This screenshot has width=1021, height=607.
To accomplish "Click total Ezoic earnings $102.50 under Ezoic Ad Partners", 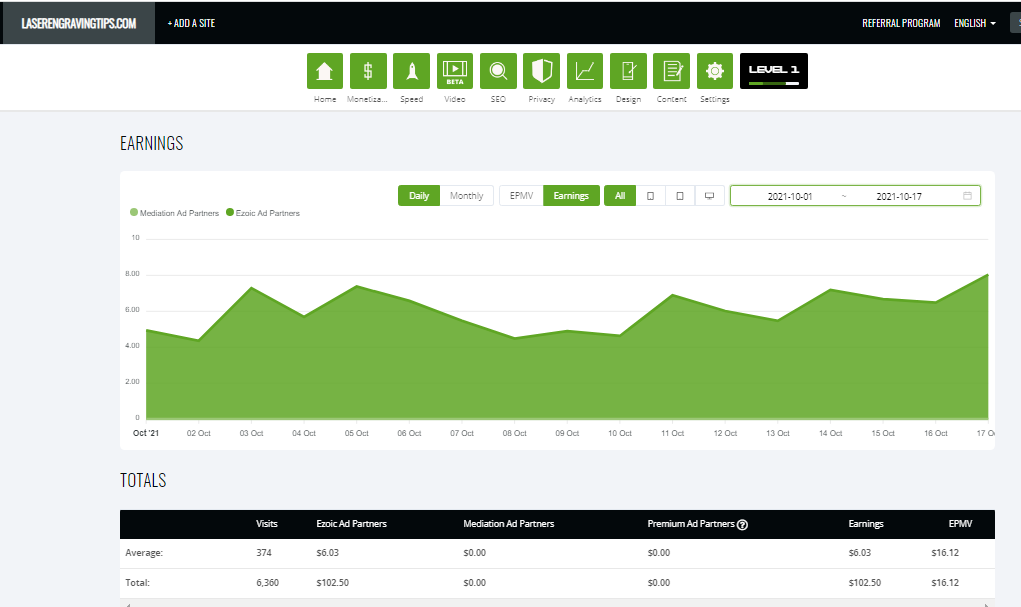I will click(333, 583).
